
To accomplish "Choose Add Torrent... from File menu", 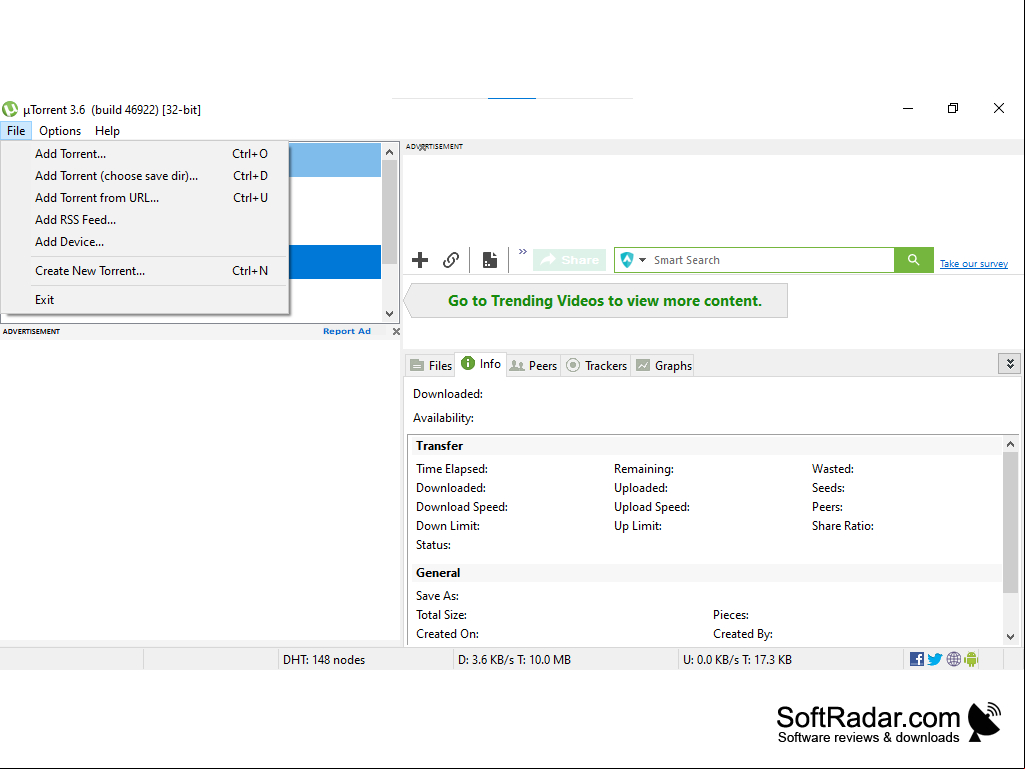I will point(145,154).
